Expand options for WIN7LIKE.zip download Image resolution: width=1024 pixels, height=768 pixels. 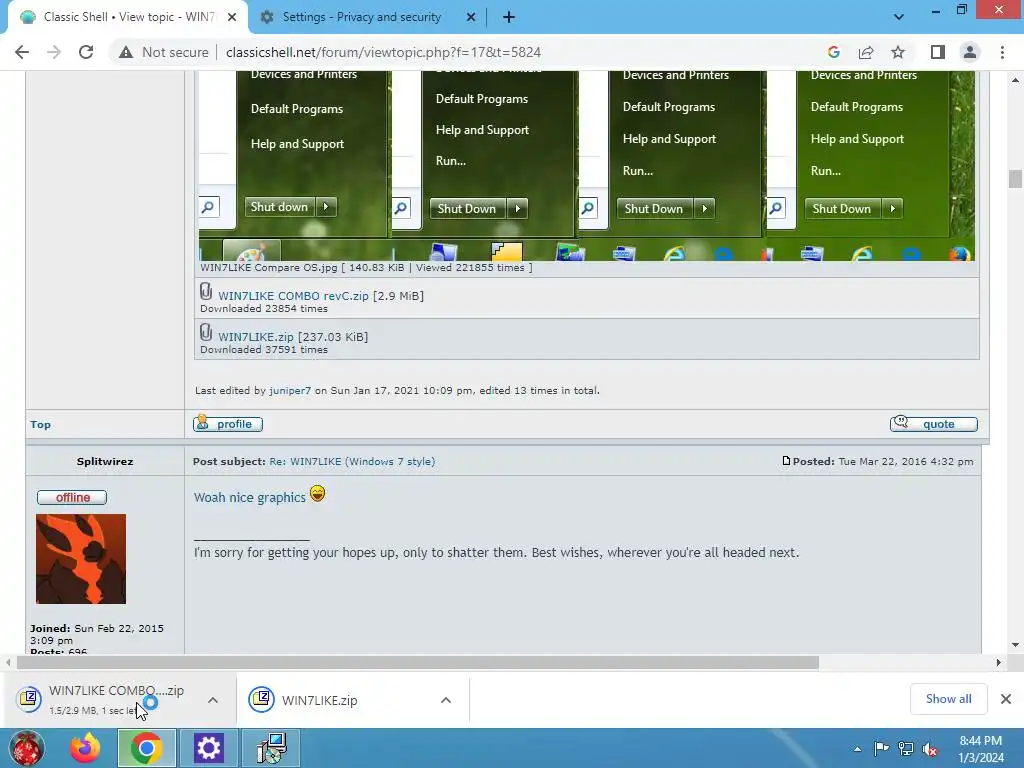tap(446, 700)
